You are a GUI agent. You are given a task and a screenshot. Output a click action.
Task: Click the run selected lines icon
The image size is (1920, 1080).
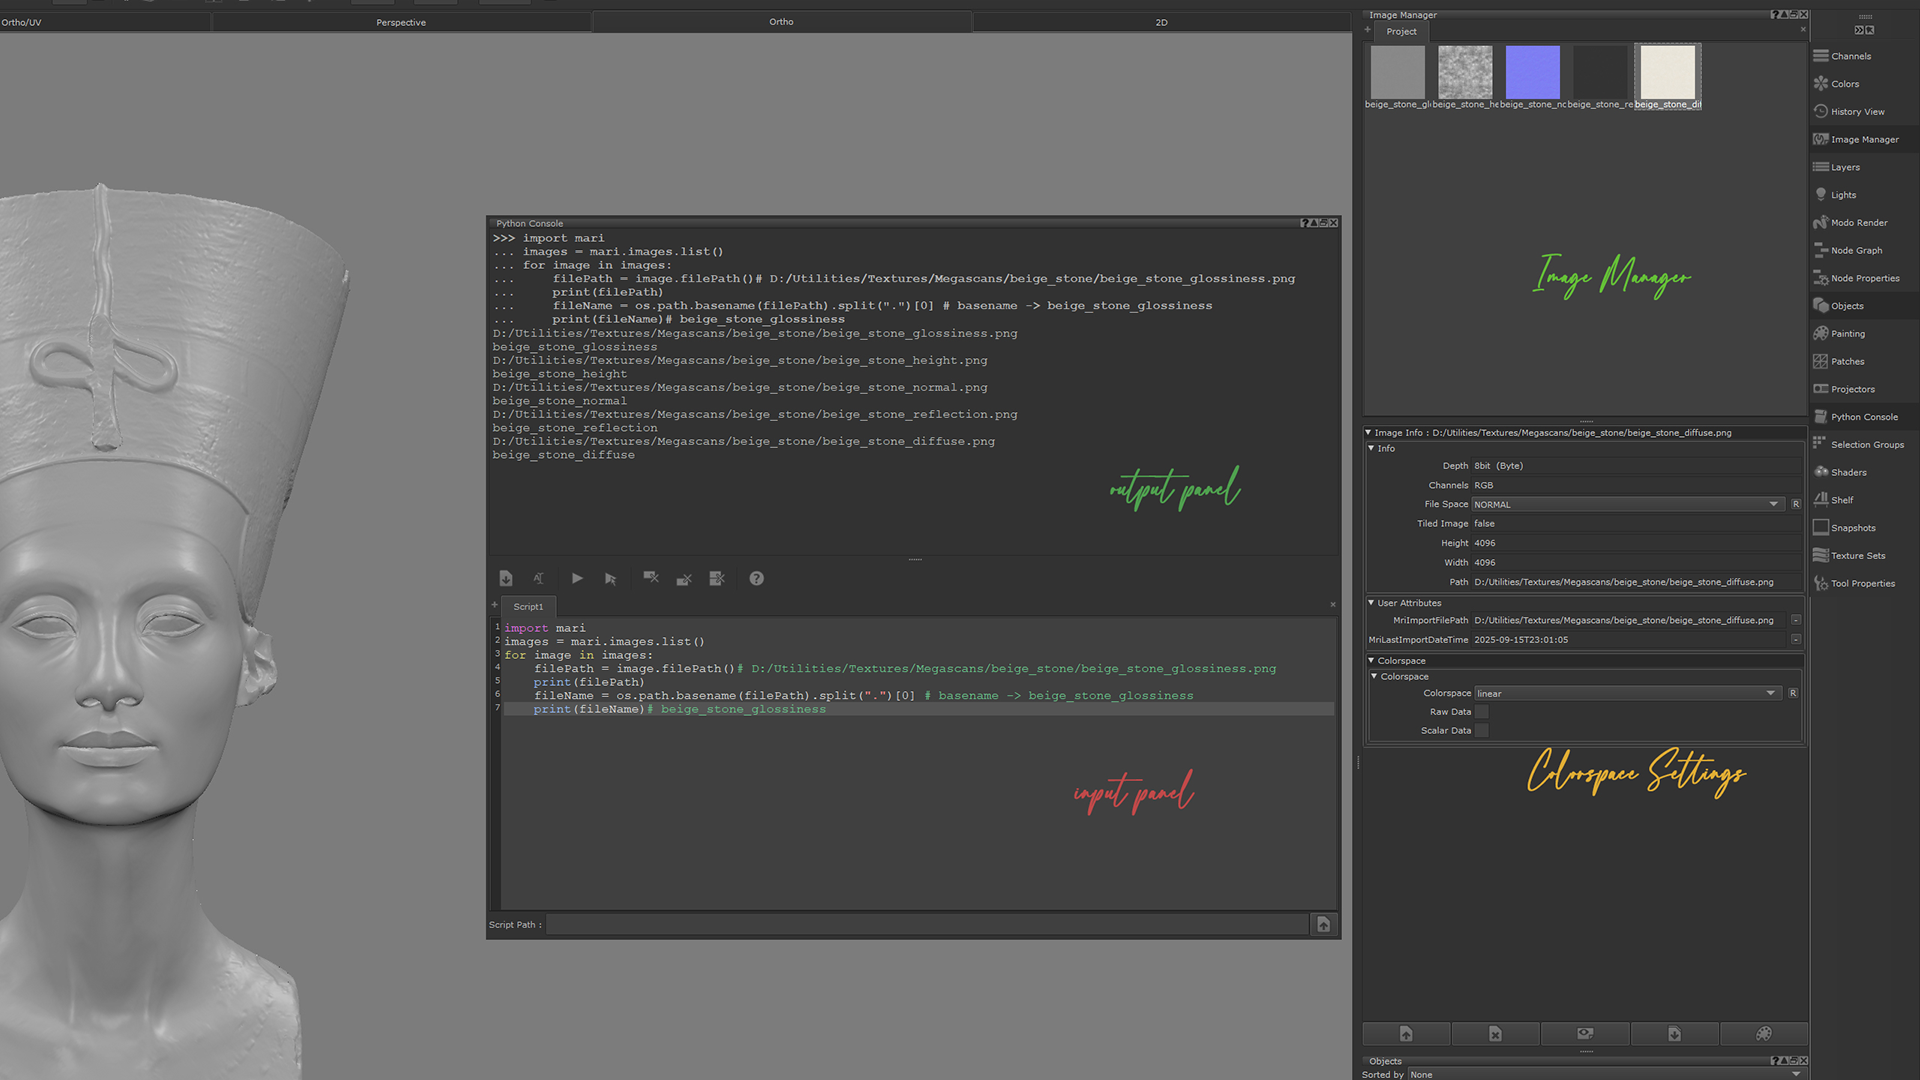[610, 578]
